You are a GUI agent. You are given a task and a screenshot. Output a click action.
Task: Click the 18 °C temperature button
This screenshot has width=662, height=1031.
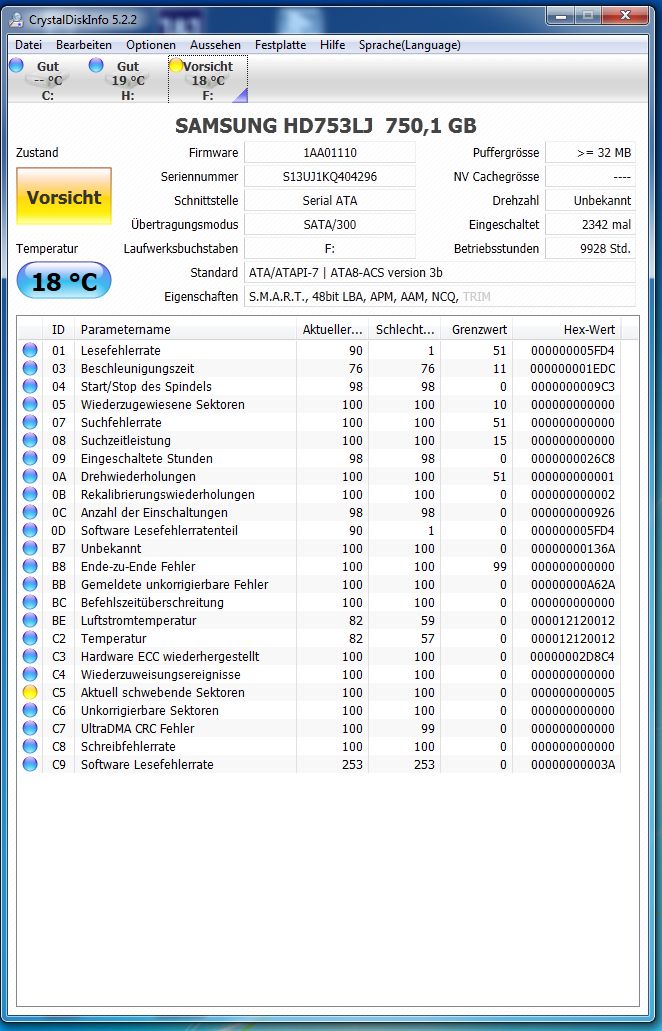[x=64, y=281]
